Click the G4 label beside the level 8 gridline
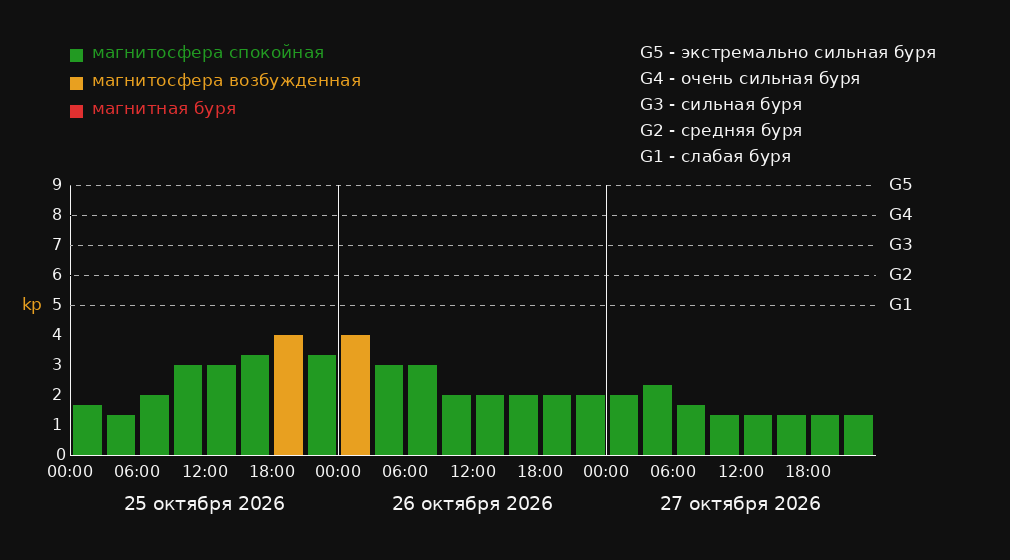This screenshot has height=560, width=1010. click(x=900, y=215)
